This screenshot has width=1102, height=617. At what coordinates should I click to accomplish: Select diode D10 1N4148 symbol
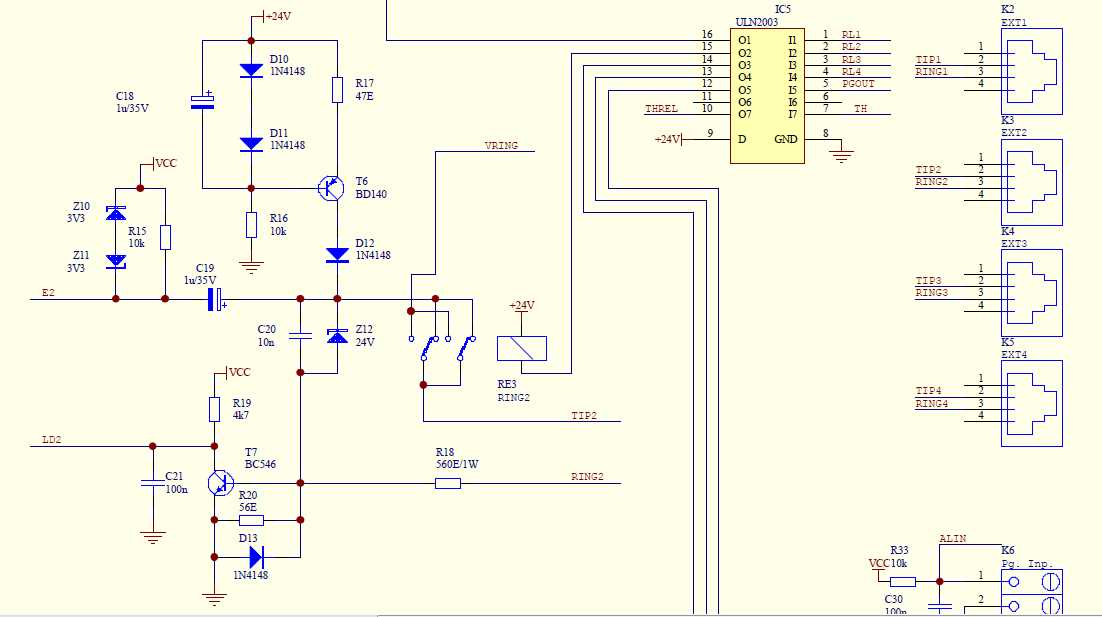[252, 70]
